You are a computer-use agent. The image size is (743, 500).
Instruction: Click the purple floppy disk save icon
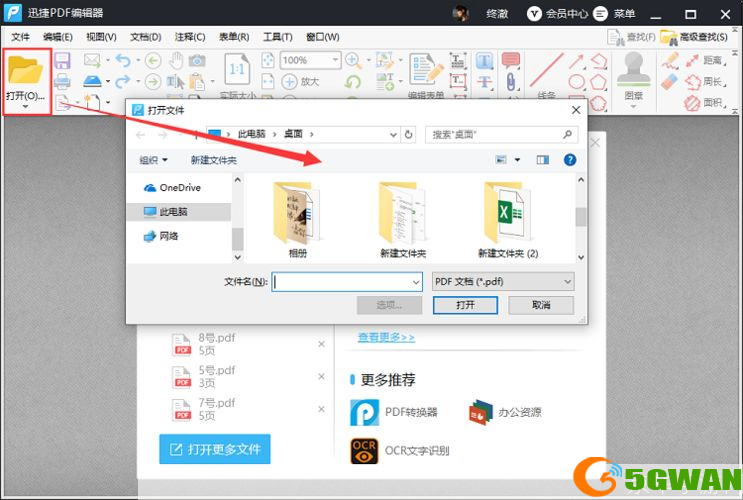pyautogui.click(x=62, y=61)
